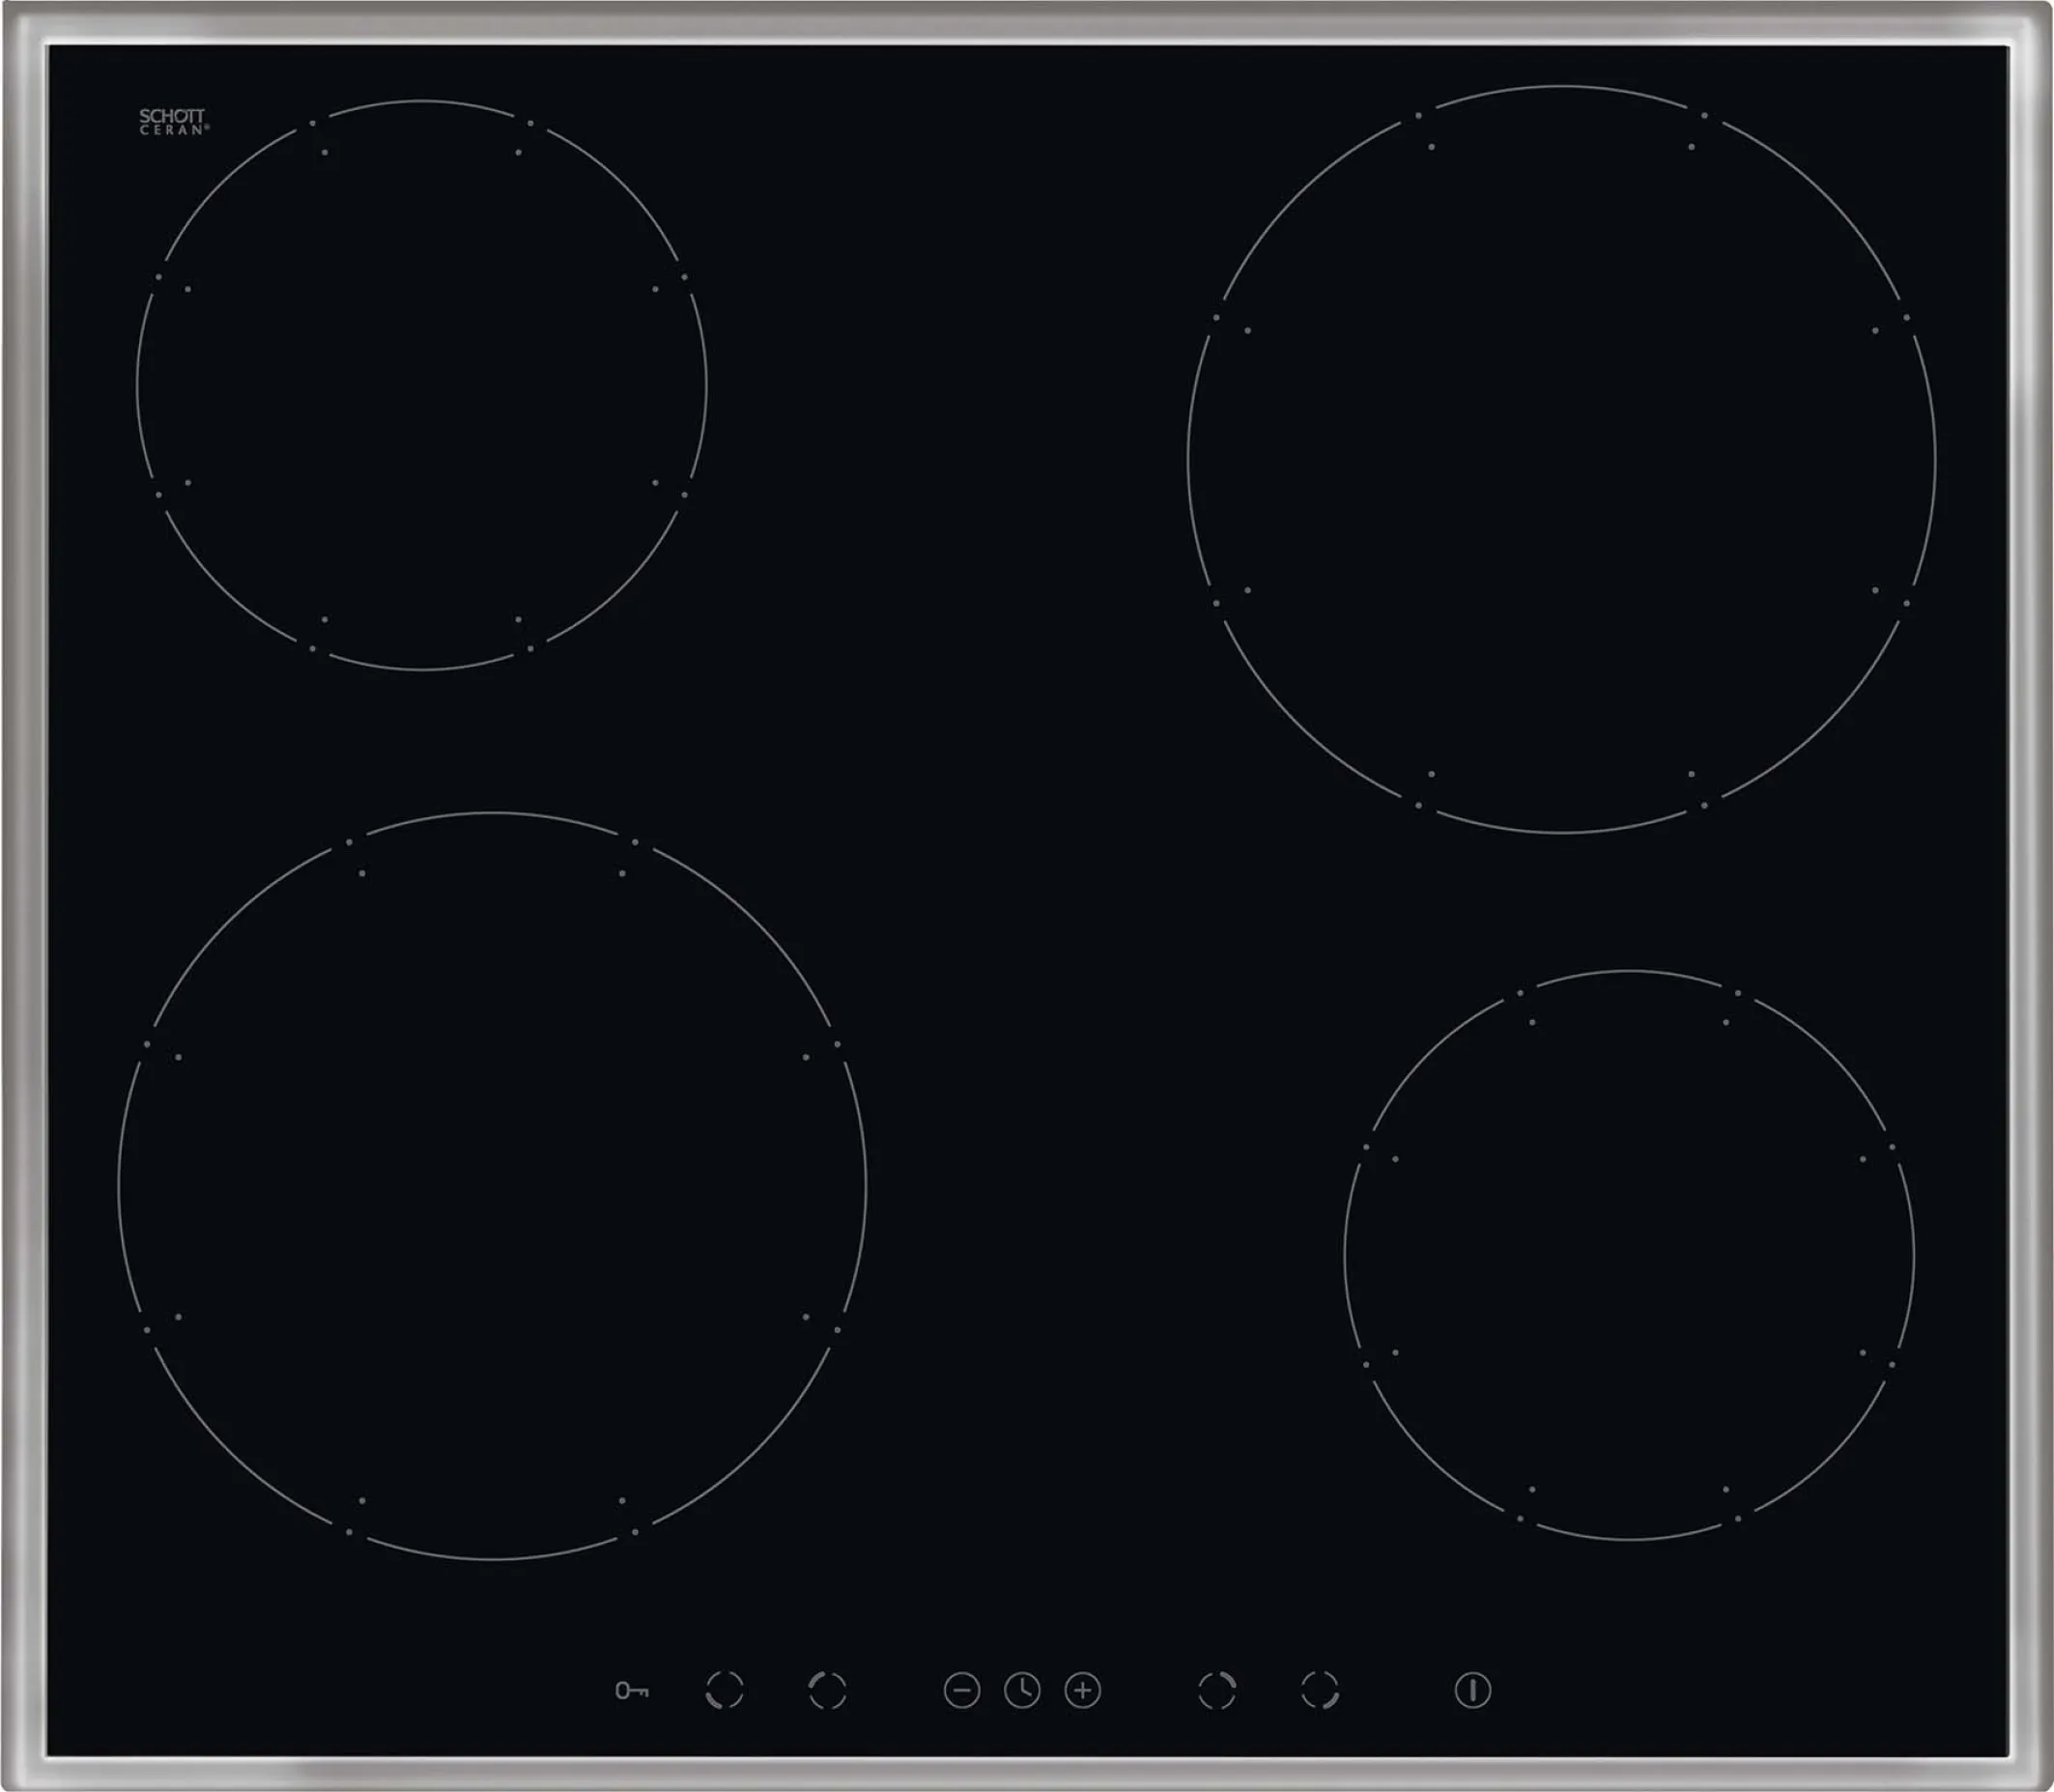Tap the clock timer icon
Screen dimensions: 2054x1792
[x=1022, y=1690]
